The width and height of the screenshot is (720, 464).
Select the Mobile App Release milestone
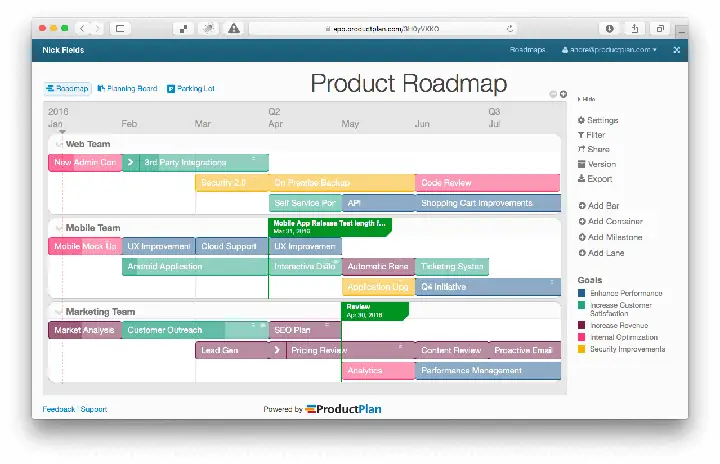click(x=330, y=227)
